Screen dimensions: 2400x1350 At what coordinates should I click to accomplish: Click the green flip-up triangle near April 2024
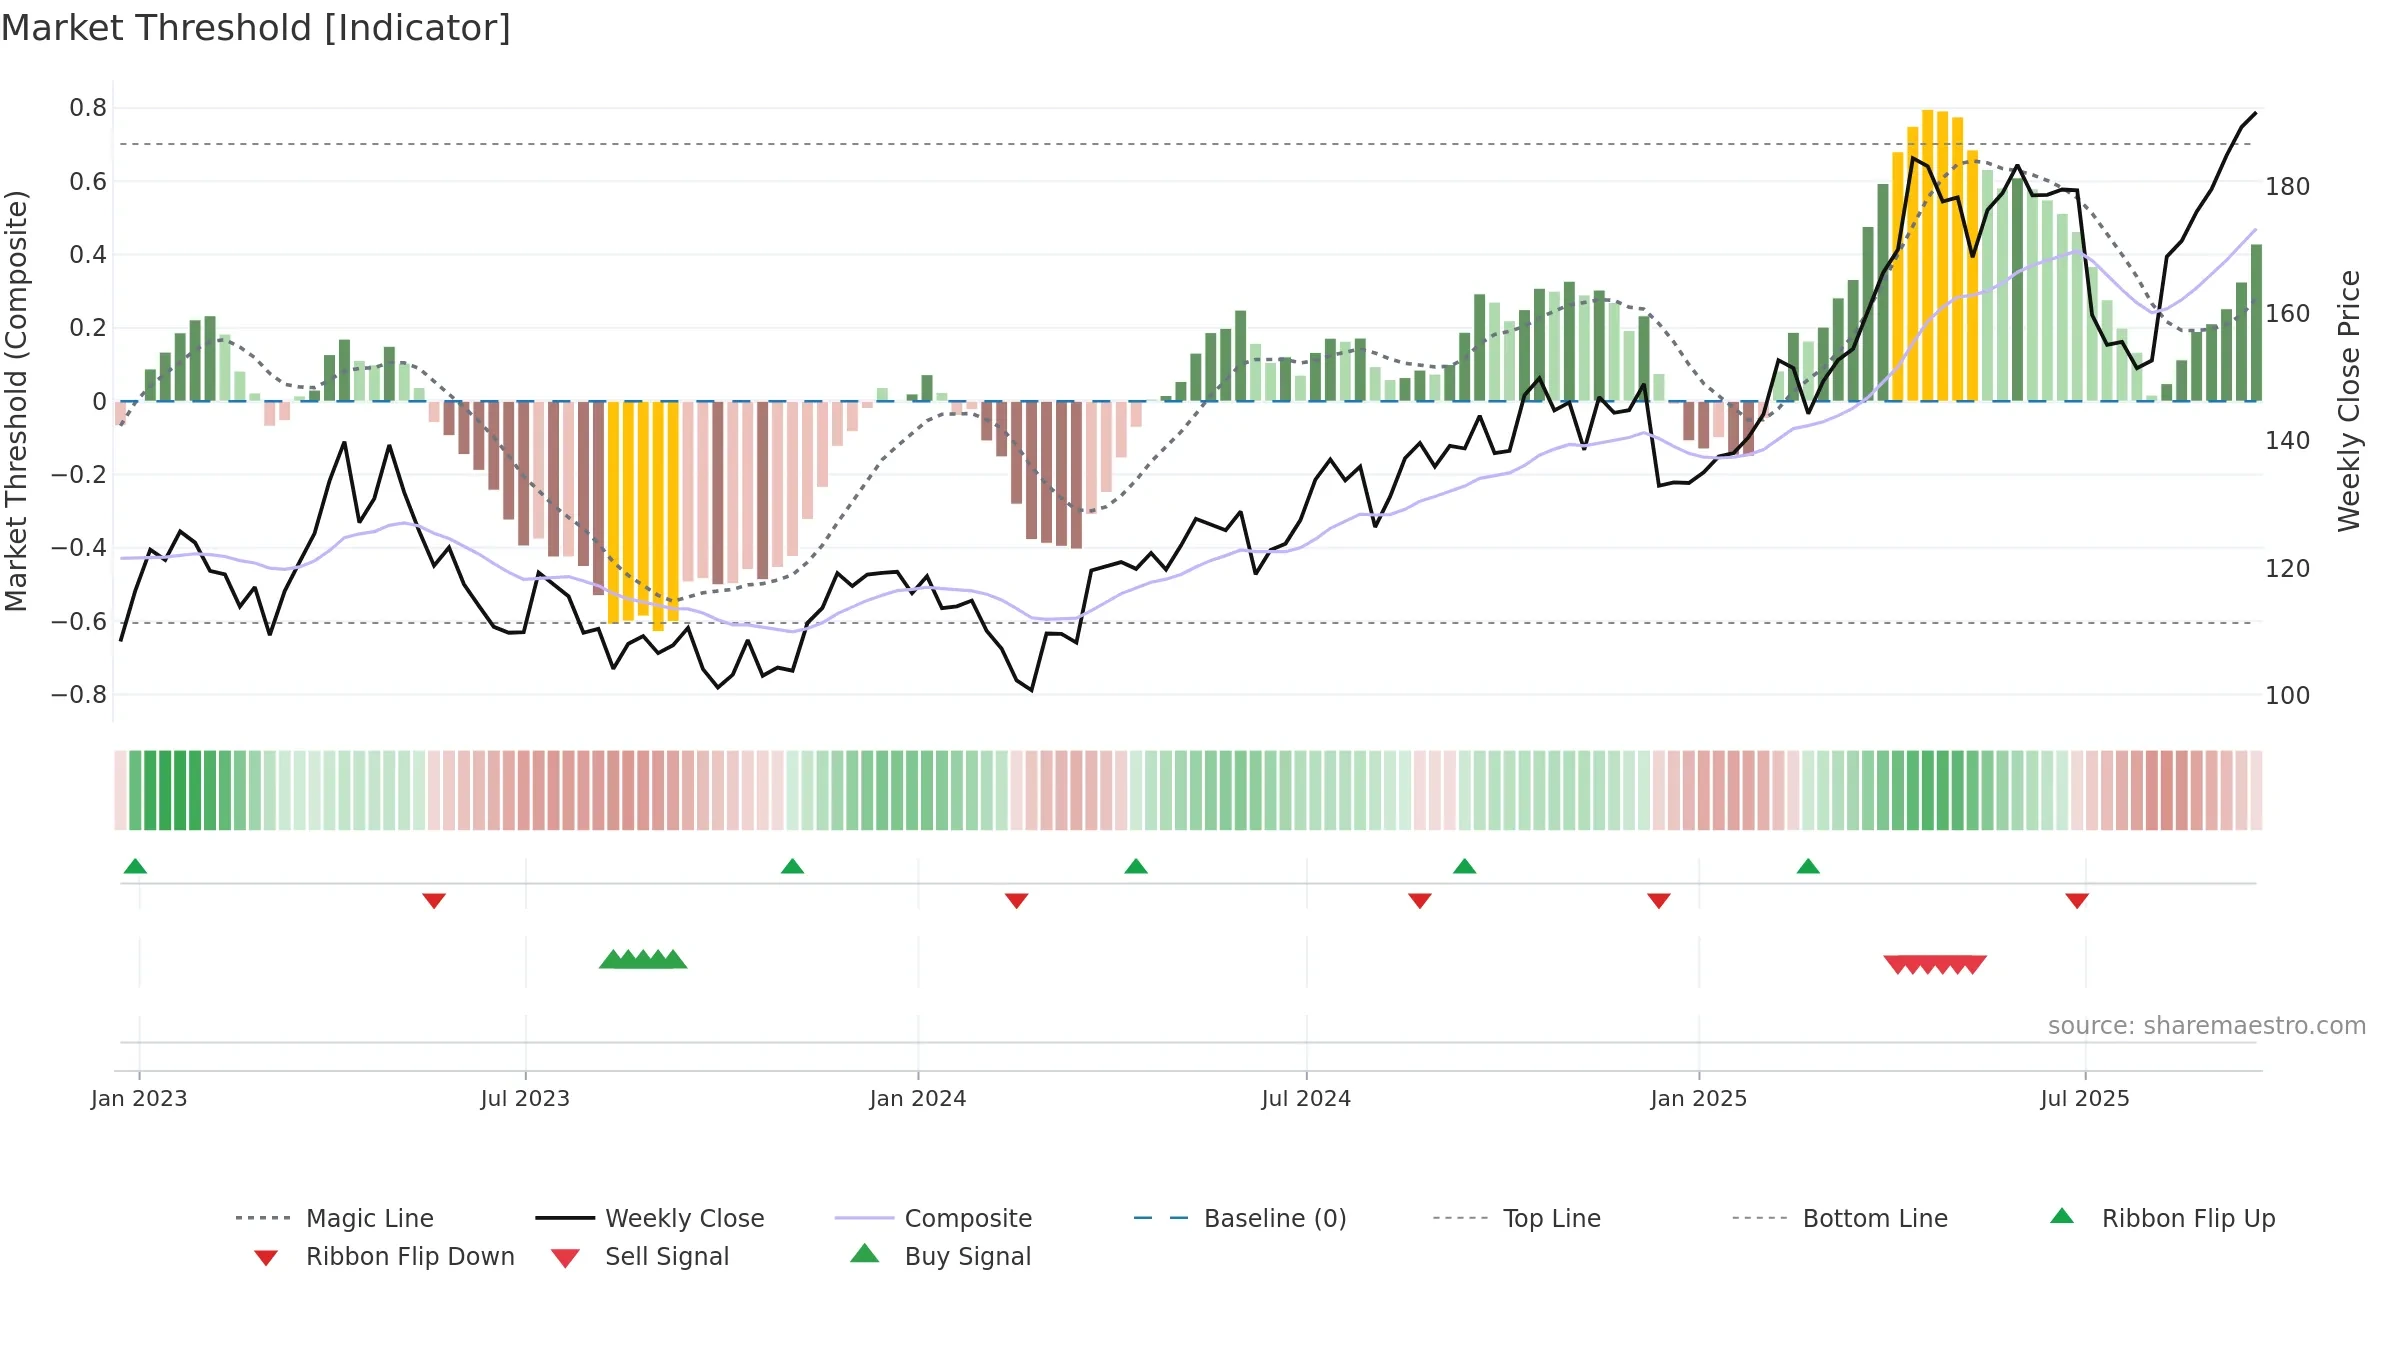tap(1136, 866)
